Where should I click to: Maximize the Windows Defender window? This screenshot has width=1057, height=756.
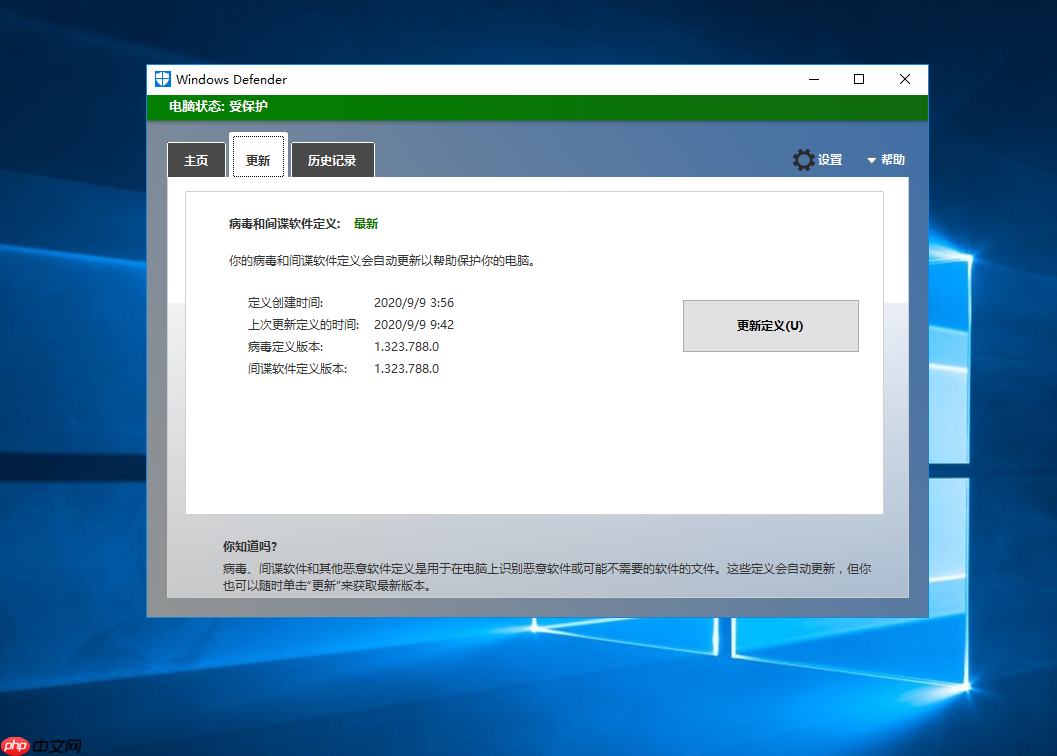click(858, 79)
